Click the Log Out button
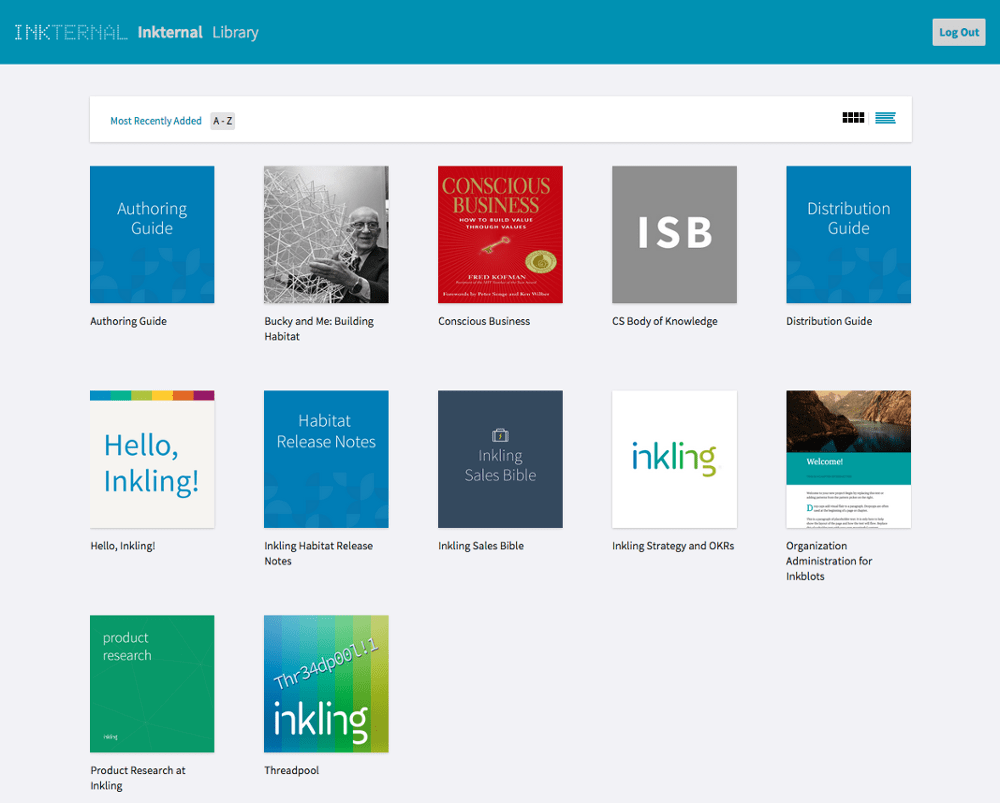The width and height of the screenshot is (1000, 803). tap(959, 33)
